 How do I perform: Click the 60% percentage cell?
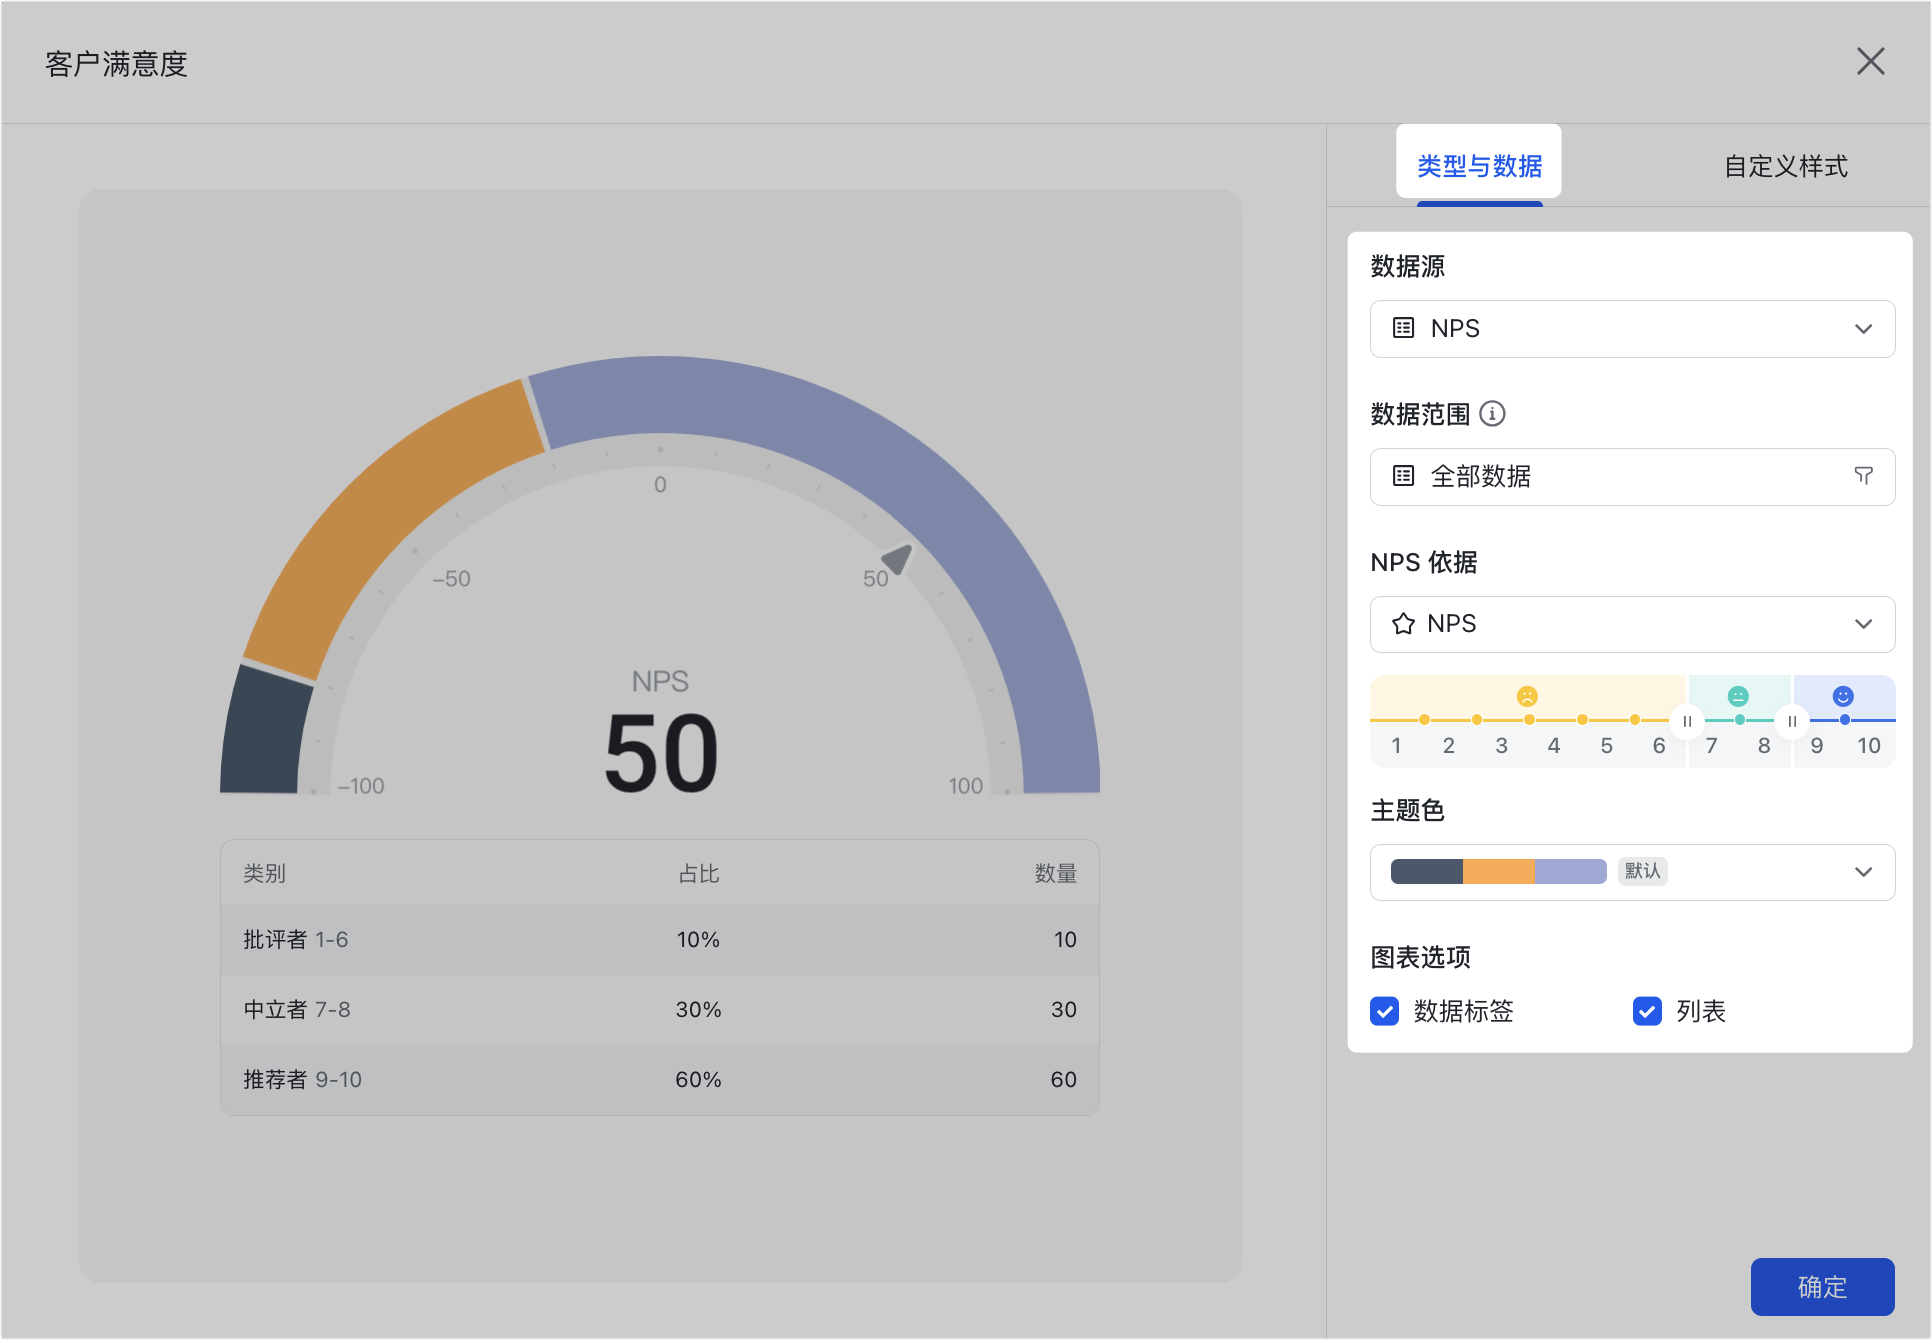(698, 1080)
